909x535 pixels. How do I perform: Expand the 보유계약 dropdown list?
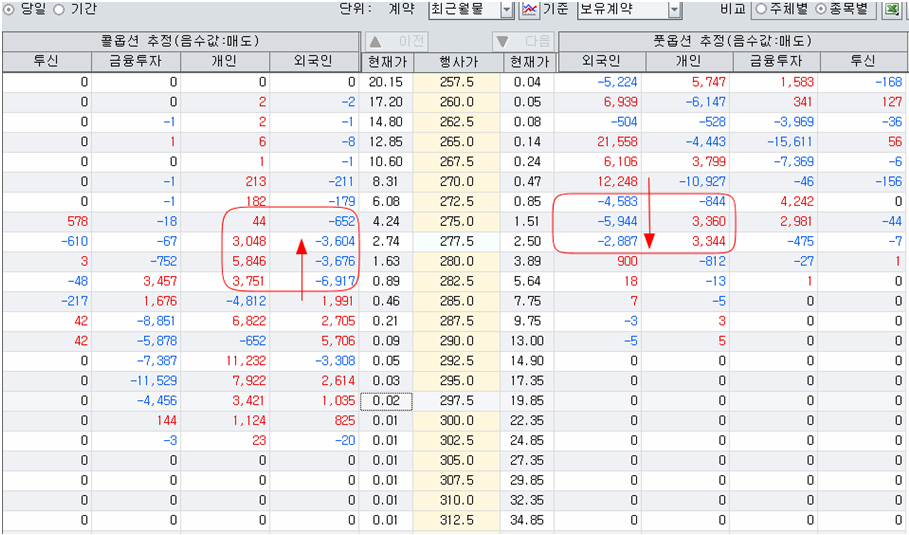[674, 10]
